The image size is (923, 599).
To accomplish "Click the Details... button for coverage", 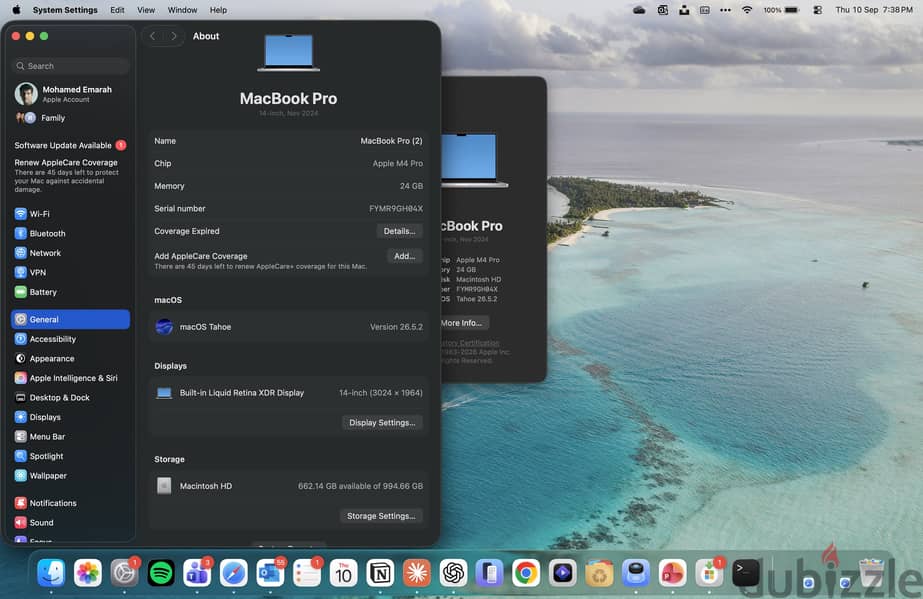I will pos(399,231).
